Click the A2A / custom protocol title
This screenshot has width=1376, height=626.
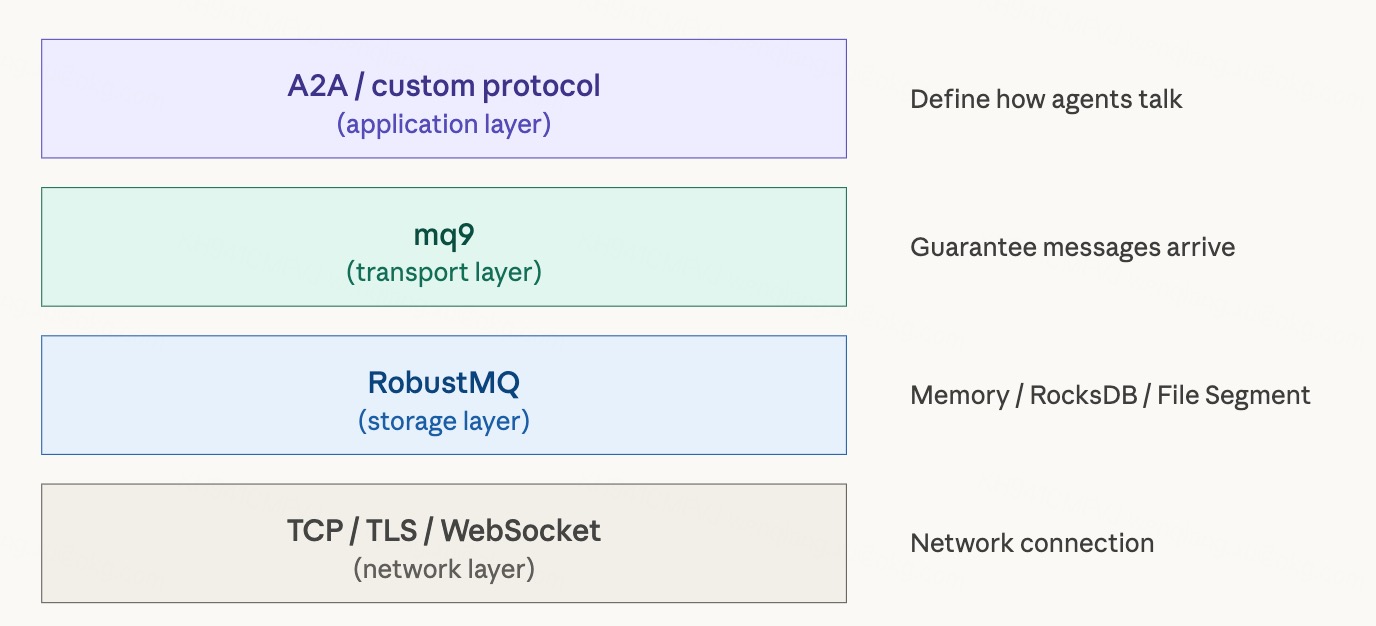click(444, 86)
